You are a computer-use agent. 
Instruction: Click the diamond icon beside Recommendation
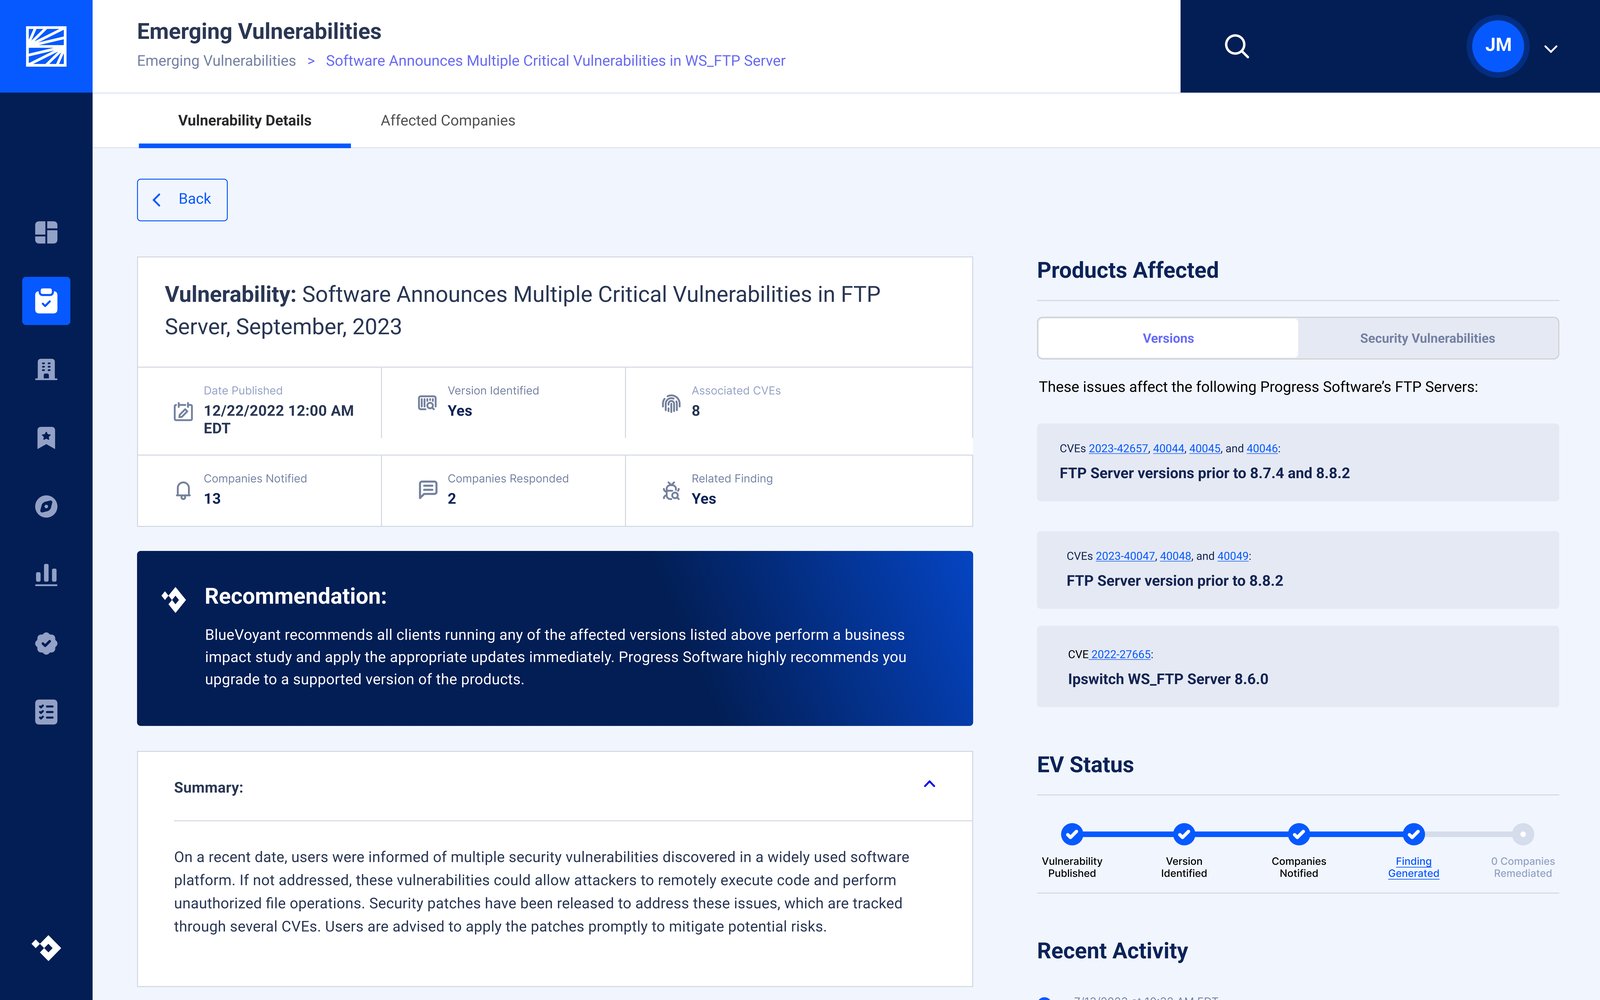tap(174, 599)
